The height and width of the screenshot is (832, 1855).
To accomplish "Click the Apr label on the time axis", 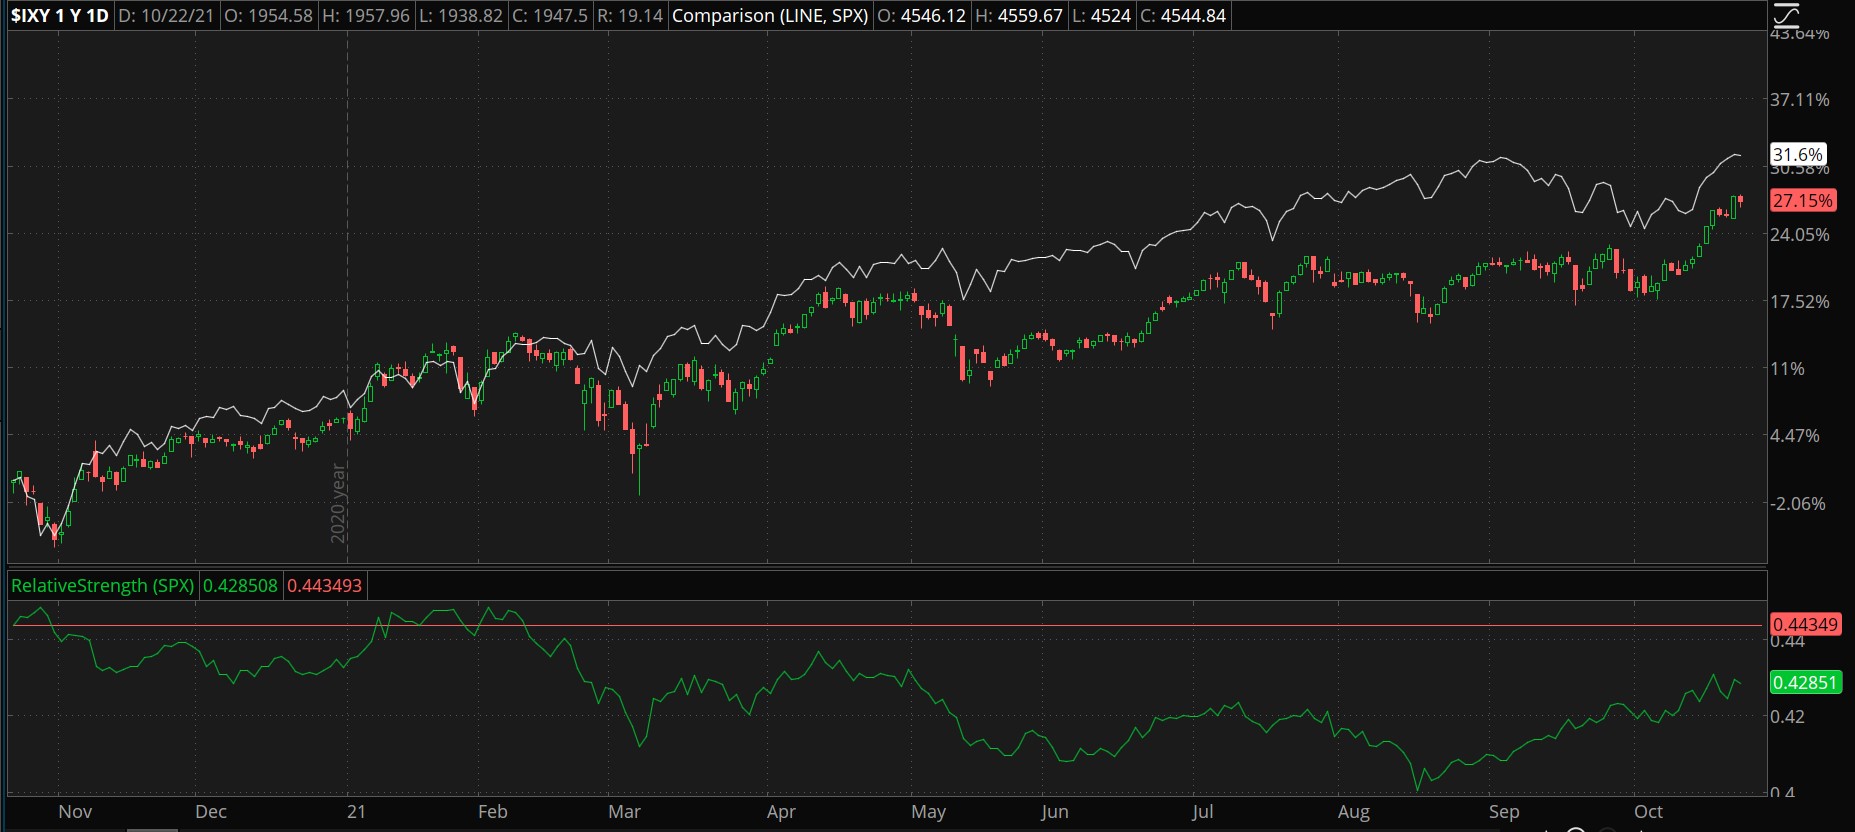I will pyautogui.click(x=781, y=812).
